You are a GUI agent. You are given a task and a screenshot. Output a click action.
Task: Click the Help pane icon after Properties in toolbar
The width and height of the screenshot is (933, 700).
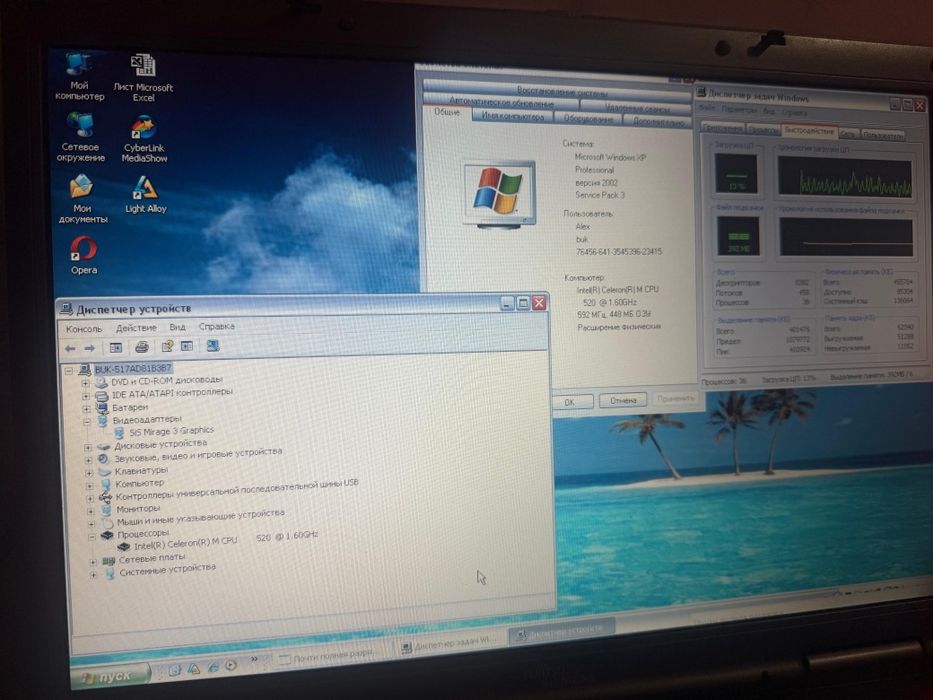(x=187, y=346)
